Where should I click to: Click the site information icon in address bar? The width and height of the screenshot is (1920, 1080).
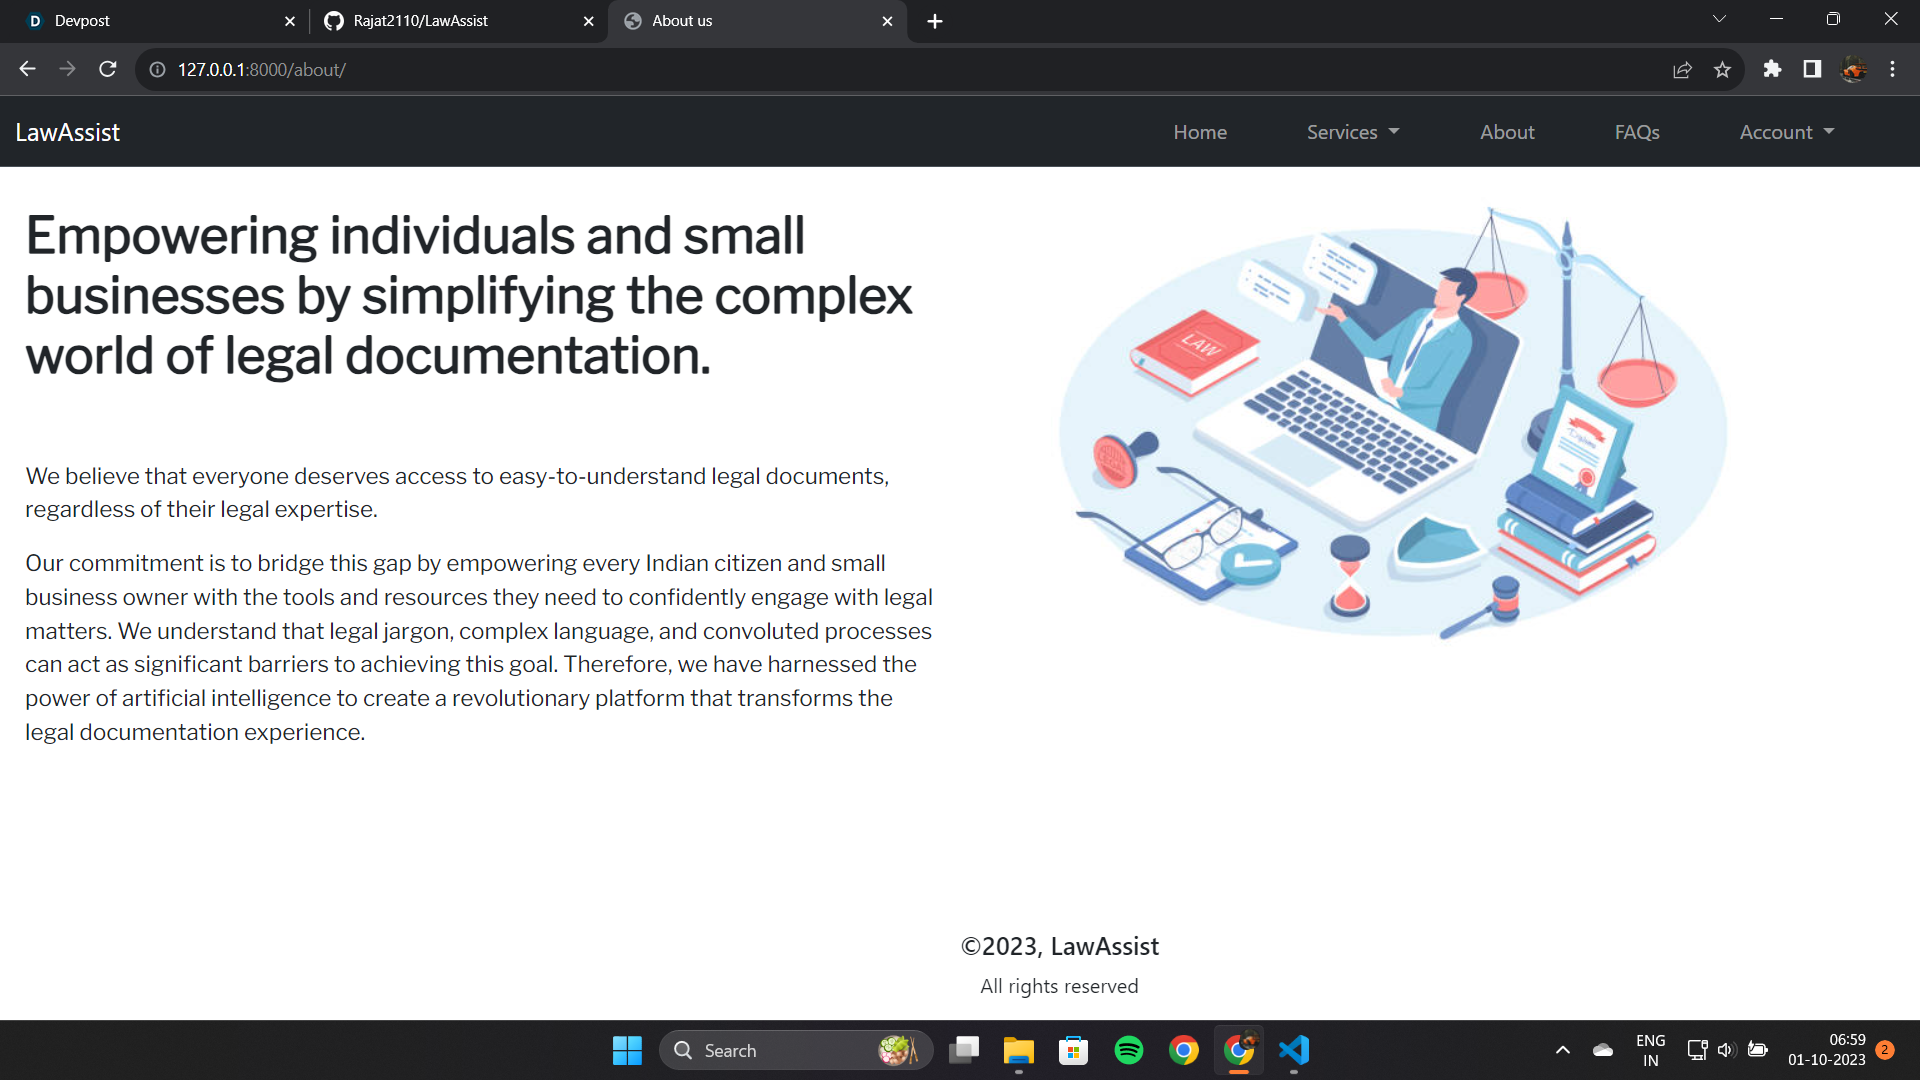pyautogui.click(x=157, y=69)
